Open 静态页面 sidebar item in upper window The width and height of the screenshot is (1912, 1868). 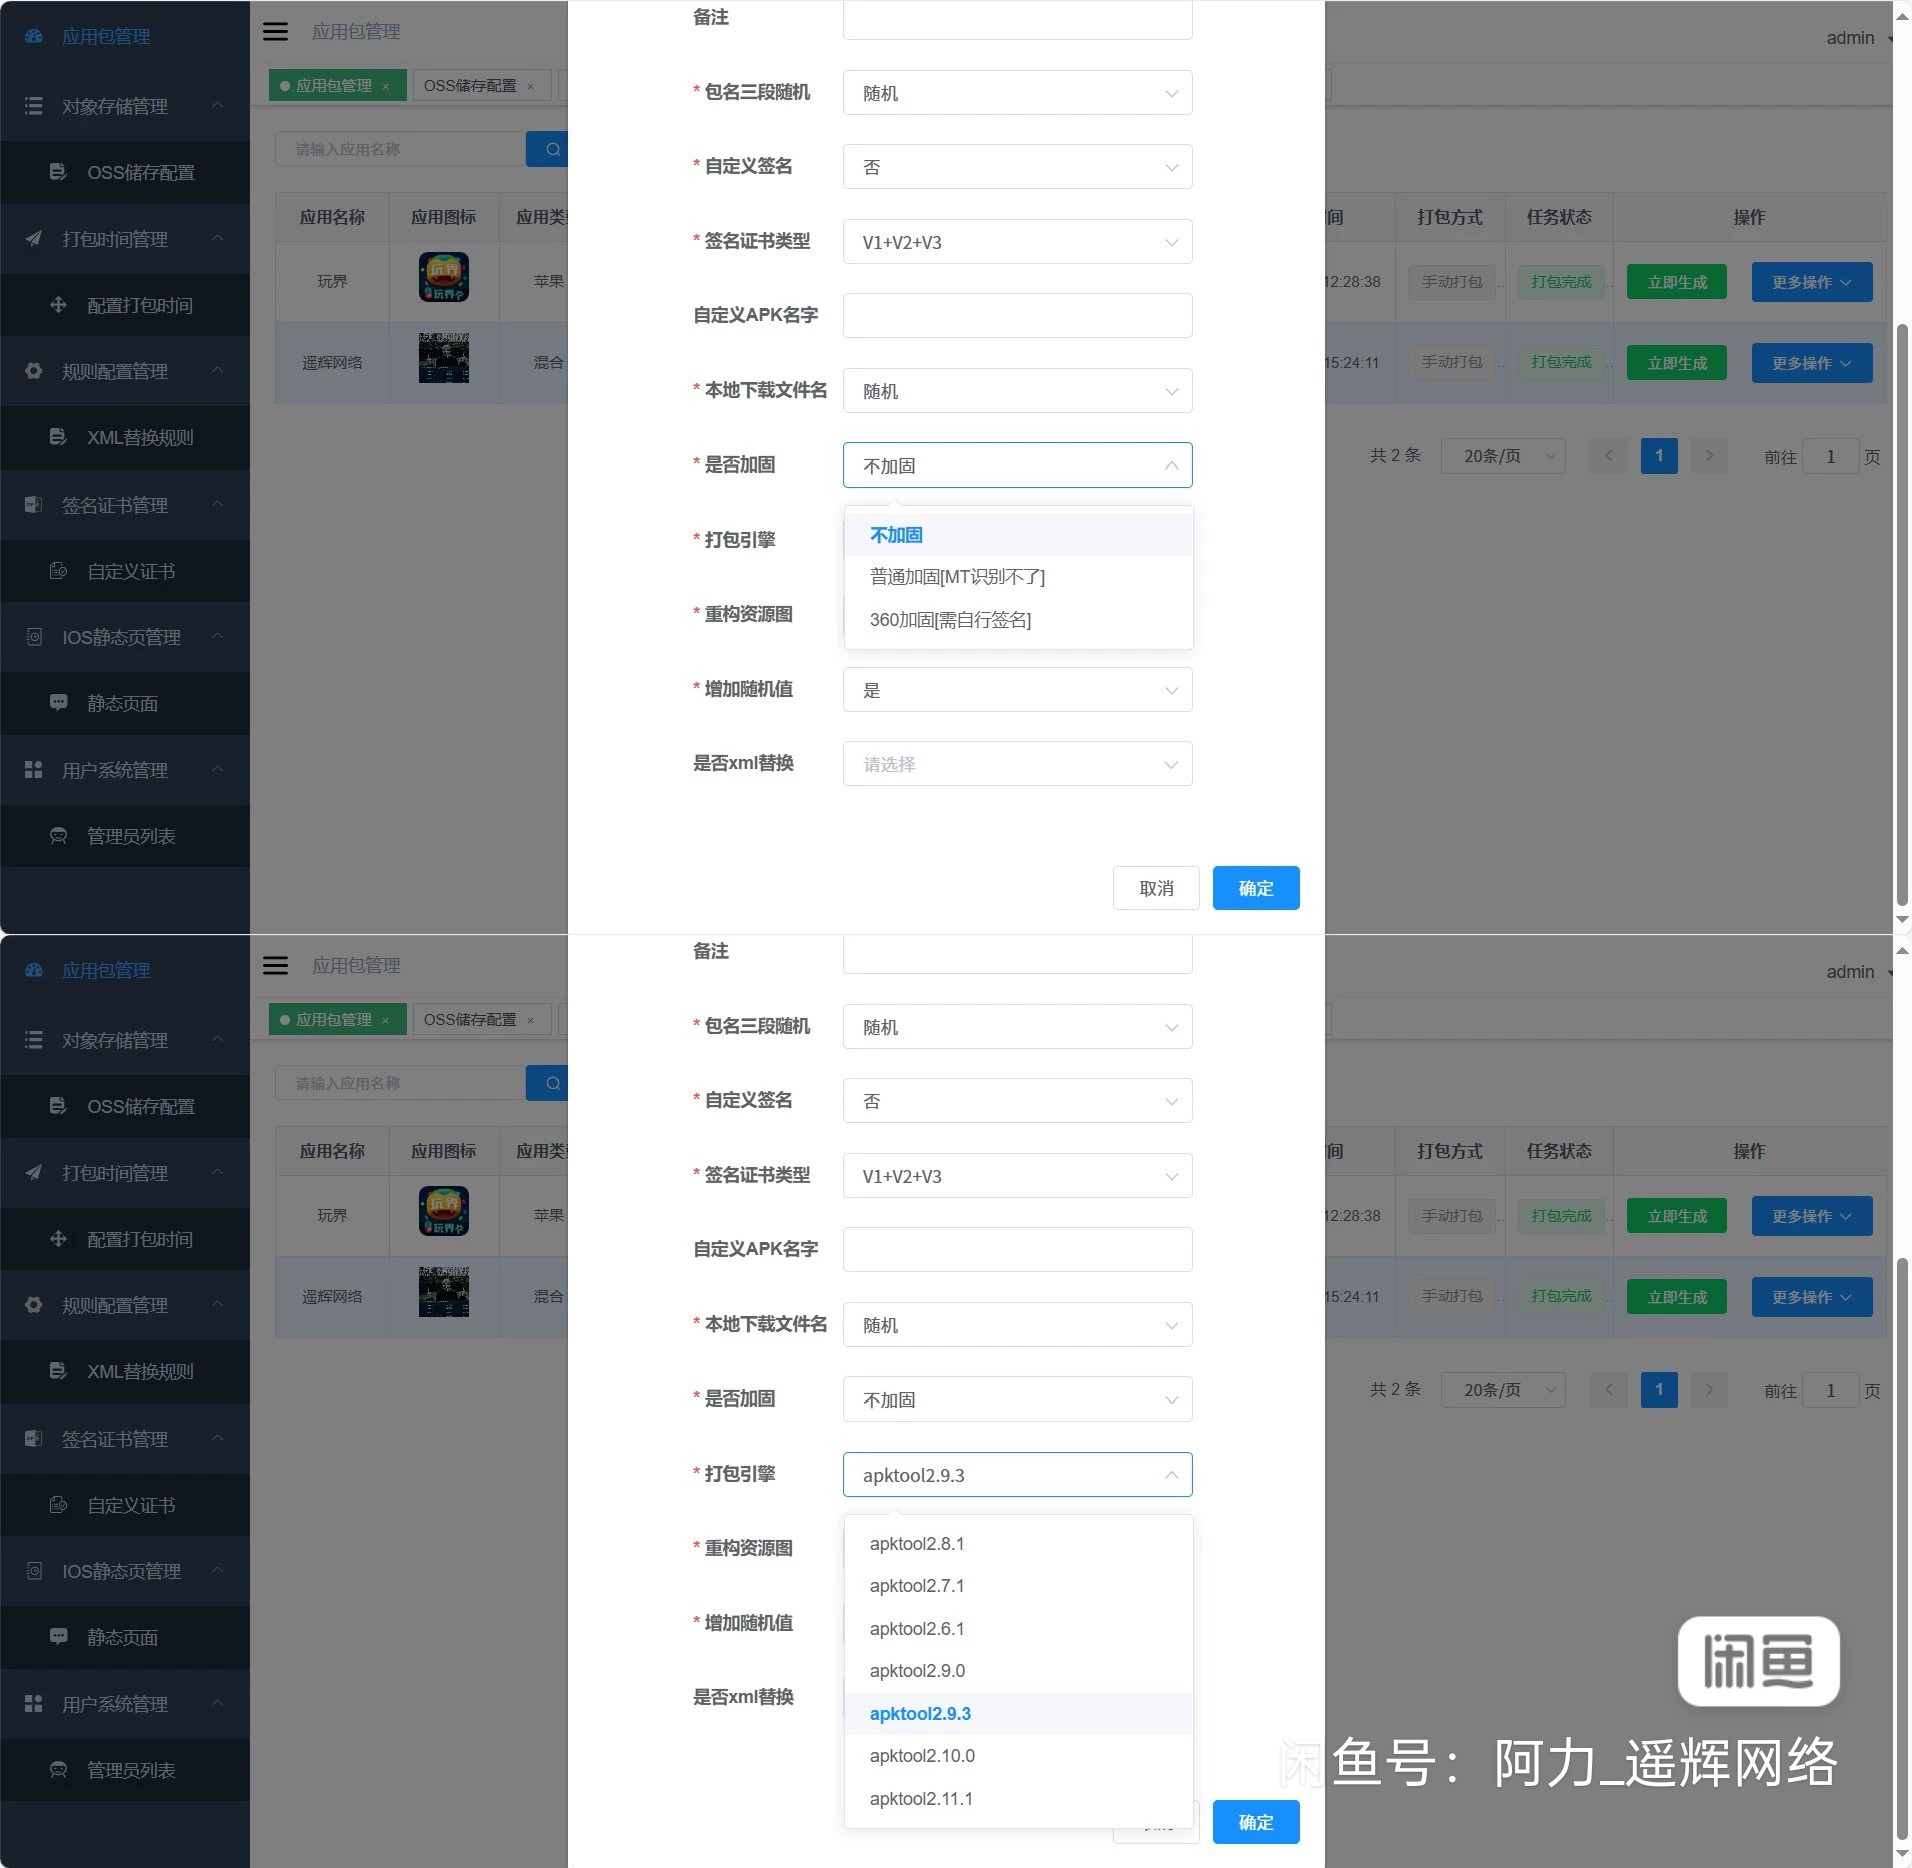coord(122,704)
